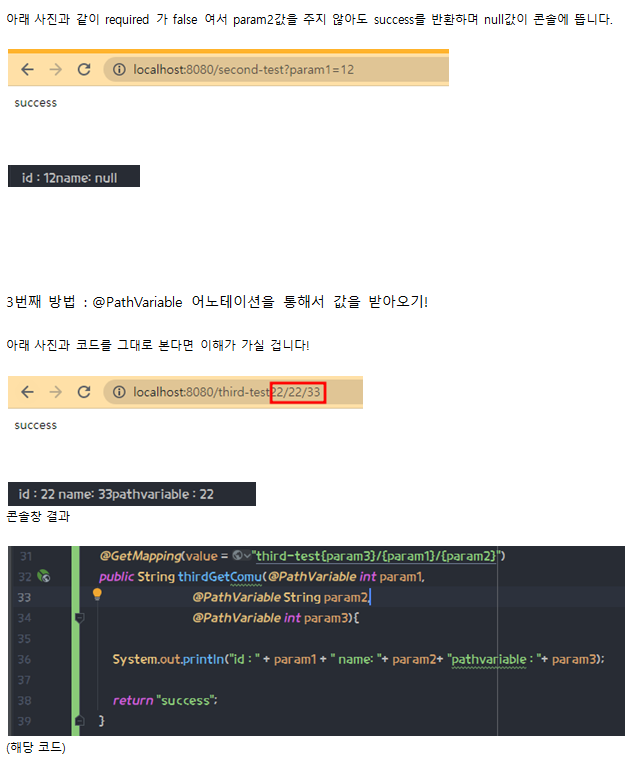The image size is (637, 763).
Task: Click the "third-test{param3}/{param1}/{param2}" mapping string
Action: (376, 556)
